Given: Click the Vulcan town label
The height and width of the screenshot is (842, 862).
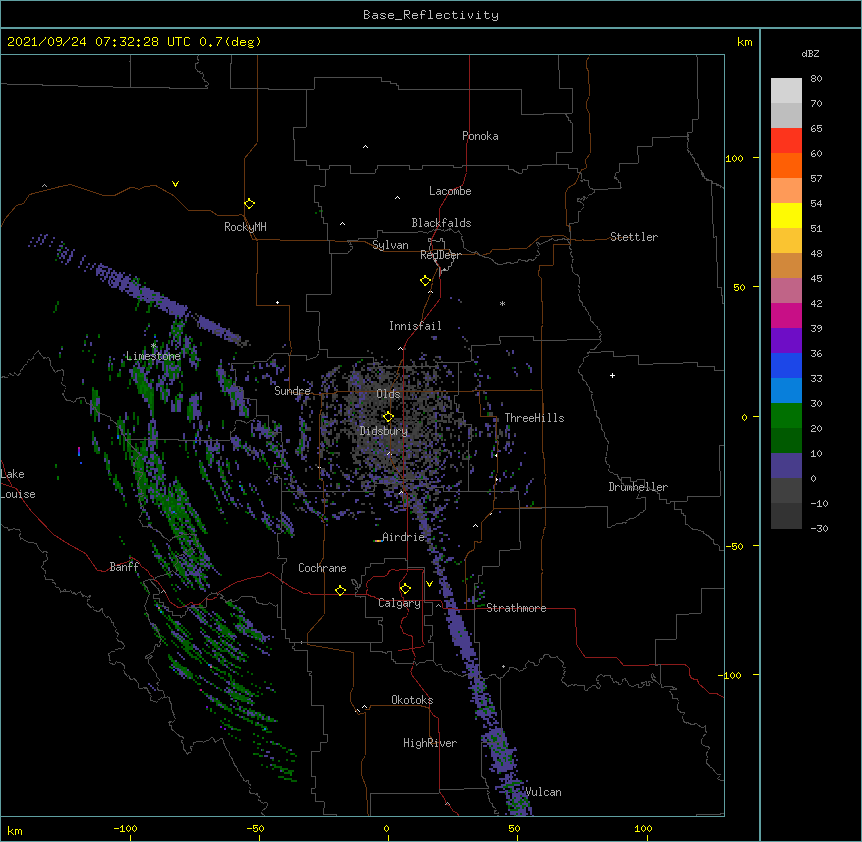Looking at the screenshot, I should (x=543, y=792).
